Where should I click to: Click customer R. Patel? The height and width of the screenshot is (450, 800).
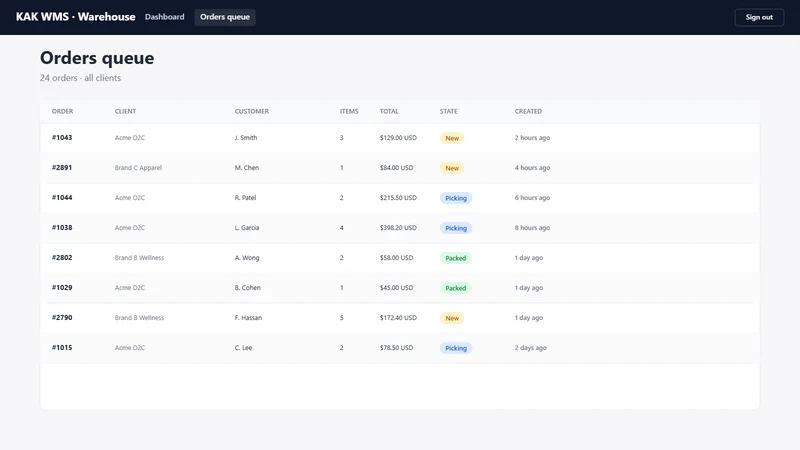(245, 198)
